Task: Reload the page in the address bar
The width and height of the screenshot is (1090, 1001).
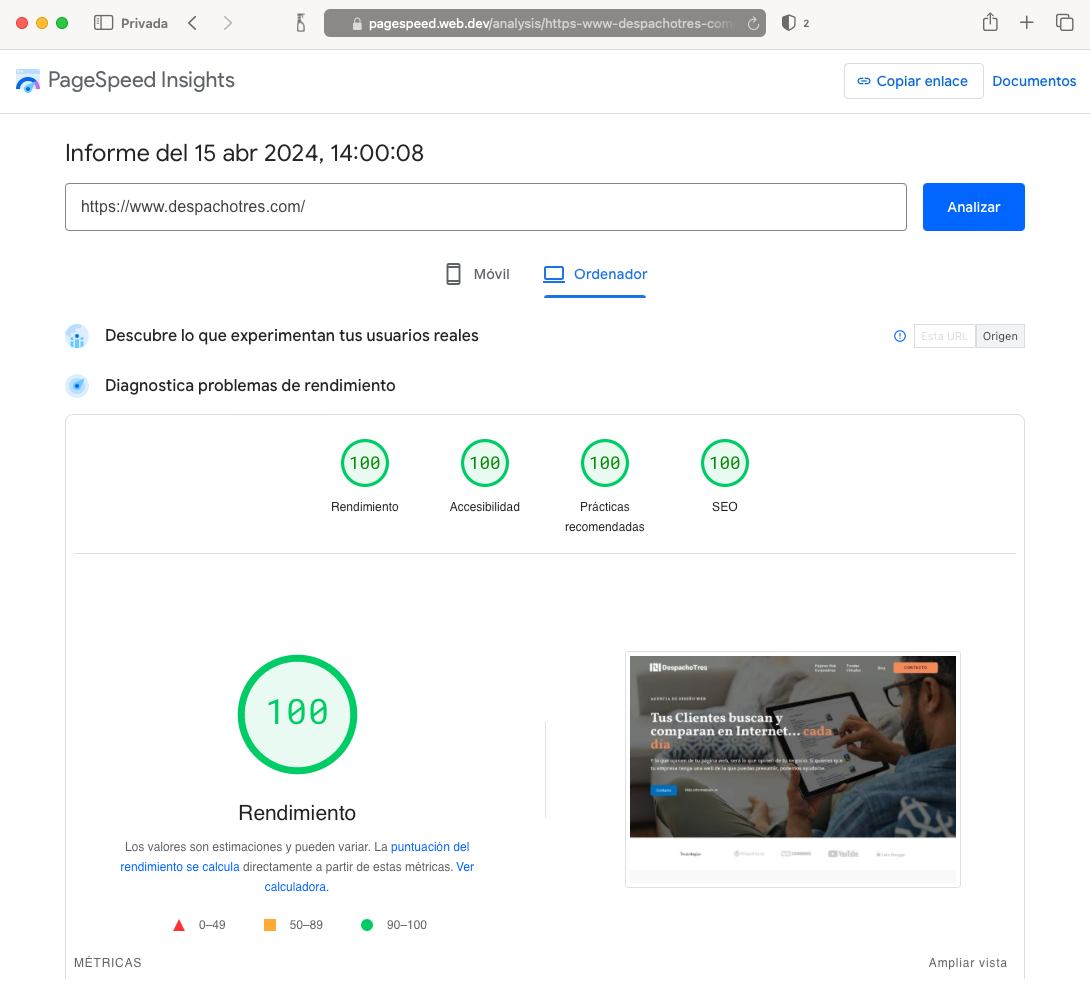Action: point(753,24)
